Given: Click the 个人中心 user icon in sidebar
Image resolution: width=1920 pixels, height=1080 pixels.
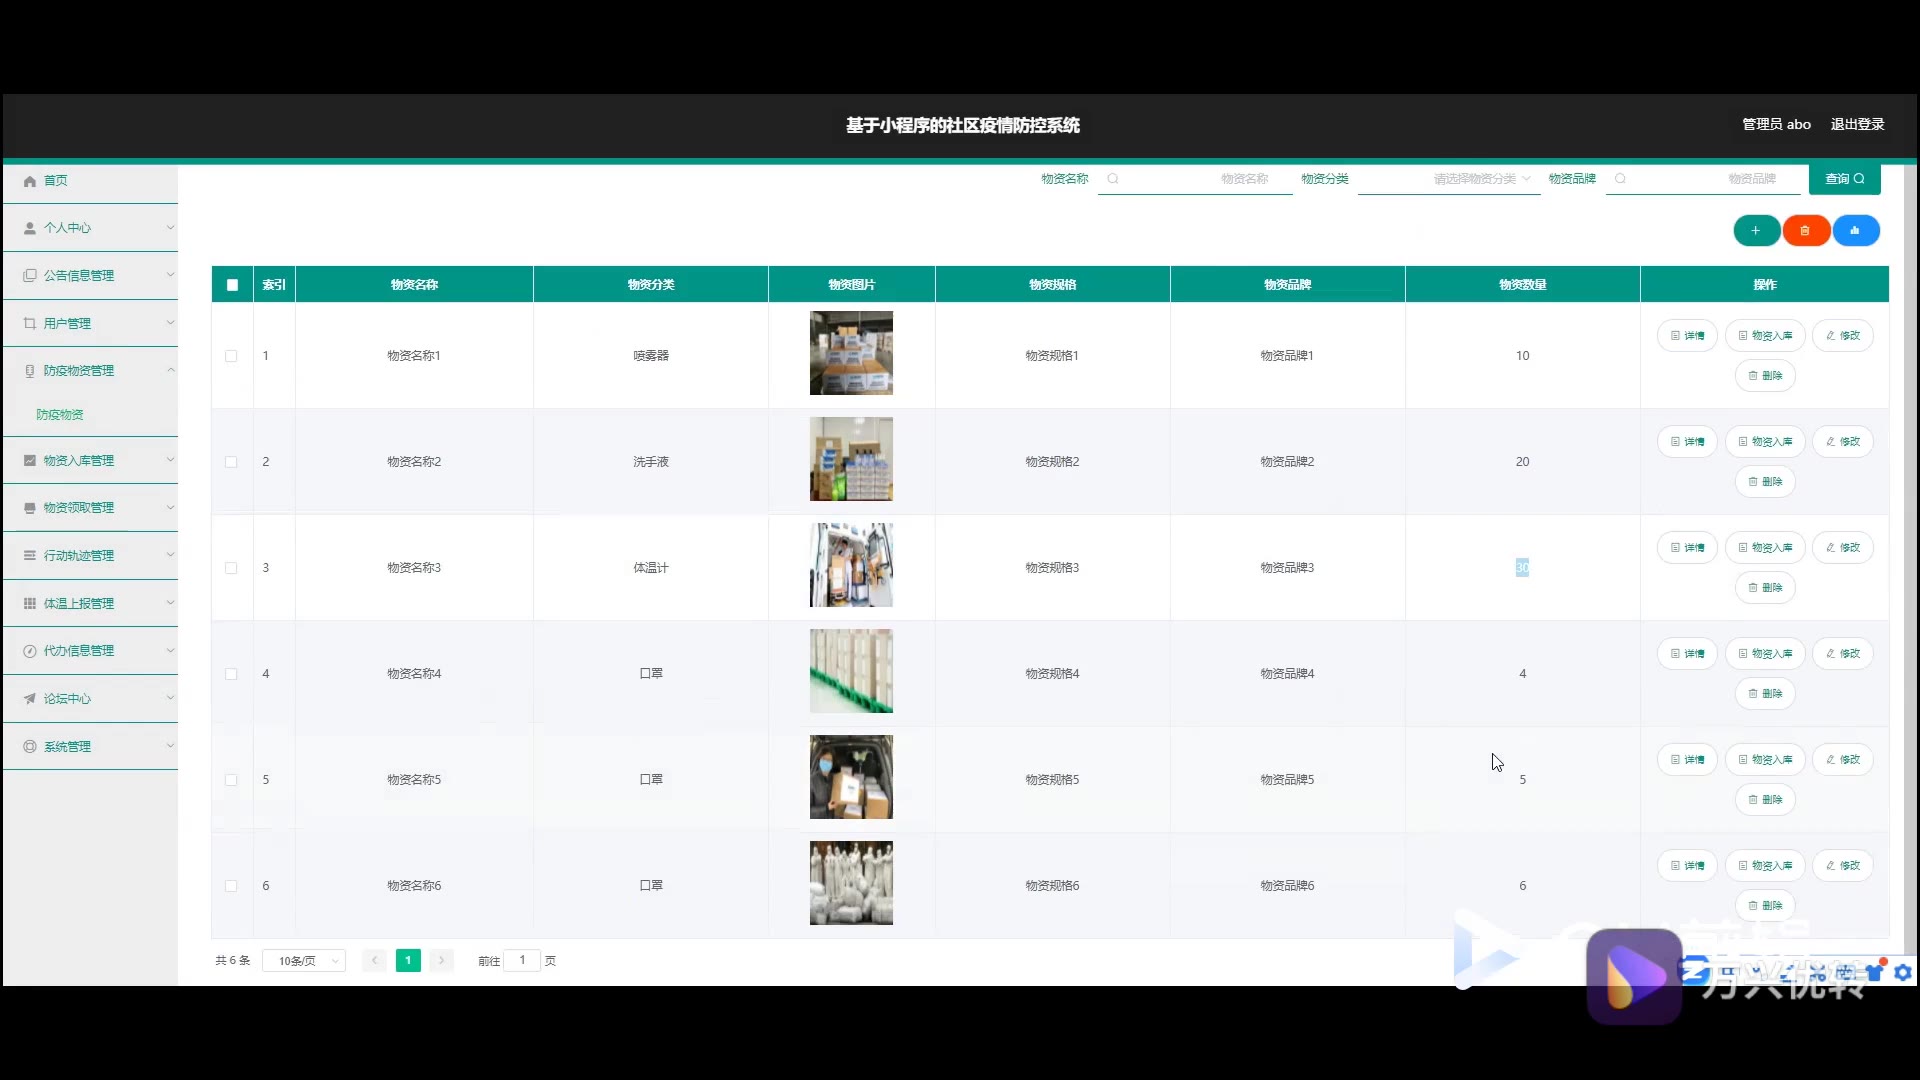Looking at the screenshot, I should [x=30, y=228].
